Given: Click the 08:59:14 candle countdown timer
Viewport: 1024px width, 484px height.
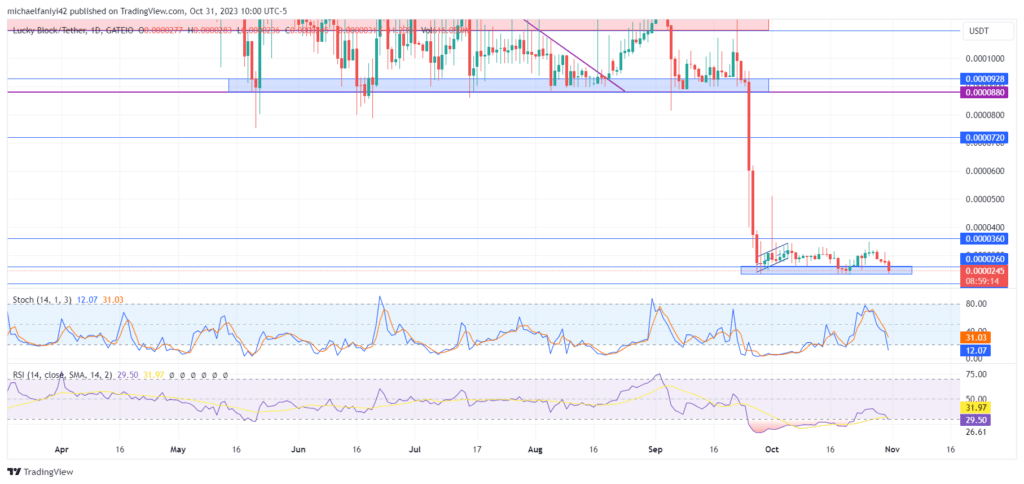Looking at the screenshot, I should pos(984,281).
